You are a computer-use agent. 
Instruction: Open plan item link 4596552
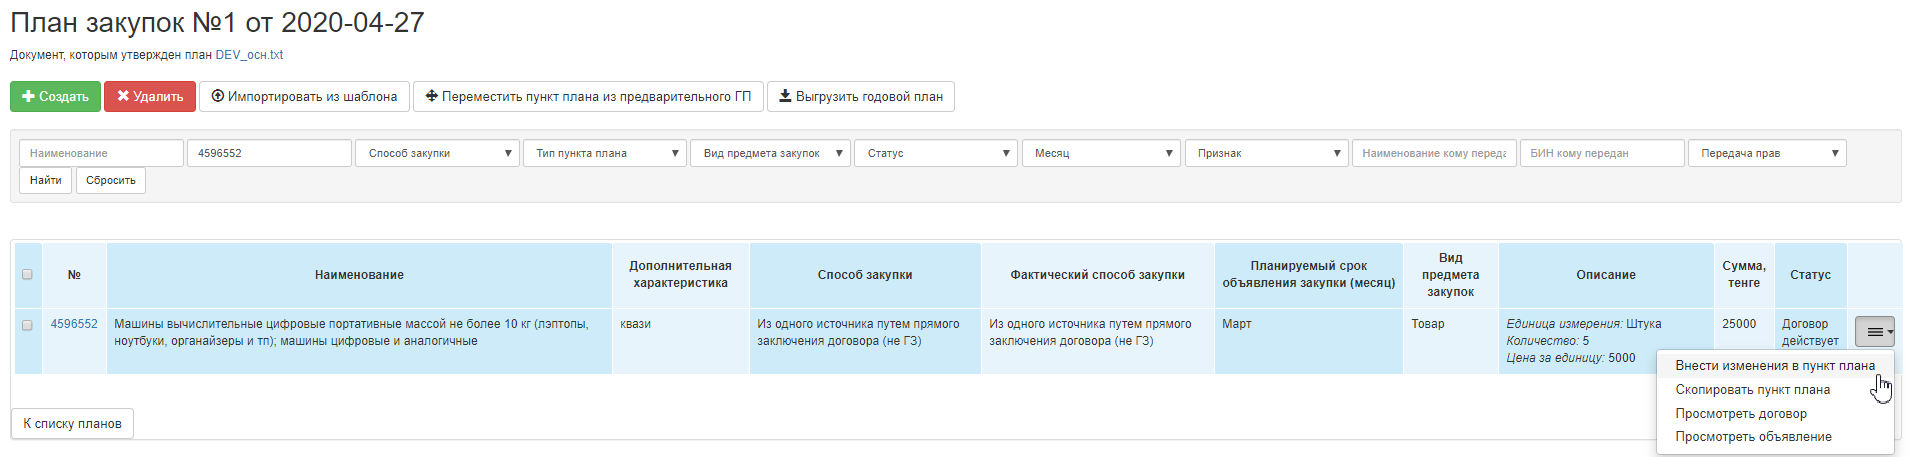pyautogui.click(x=74, y=324)
